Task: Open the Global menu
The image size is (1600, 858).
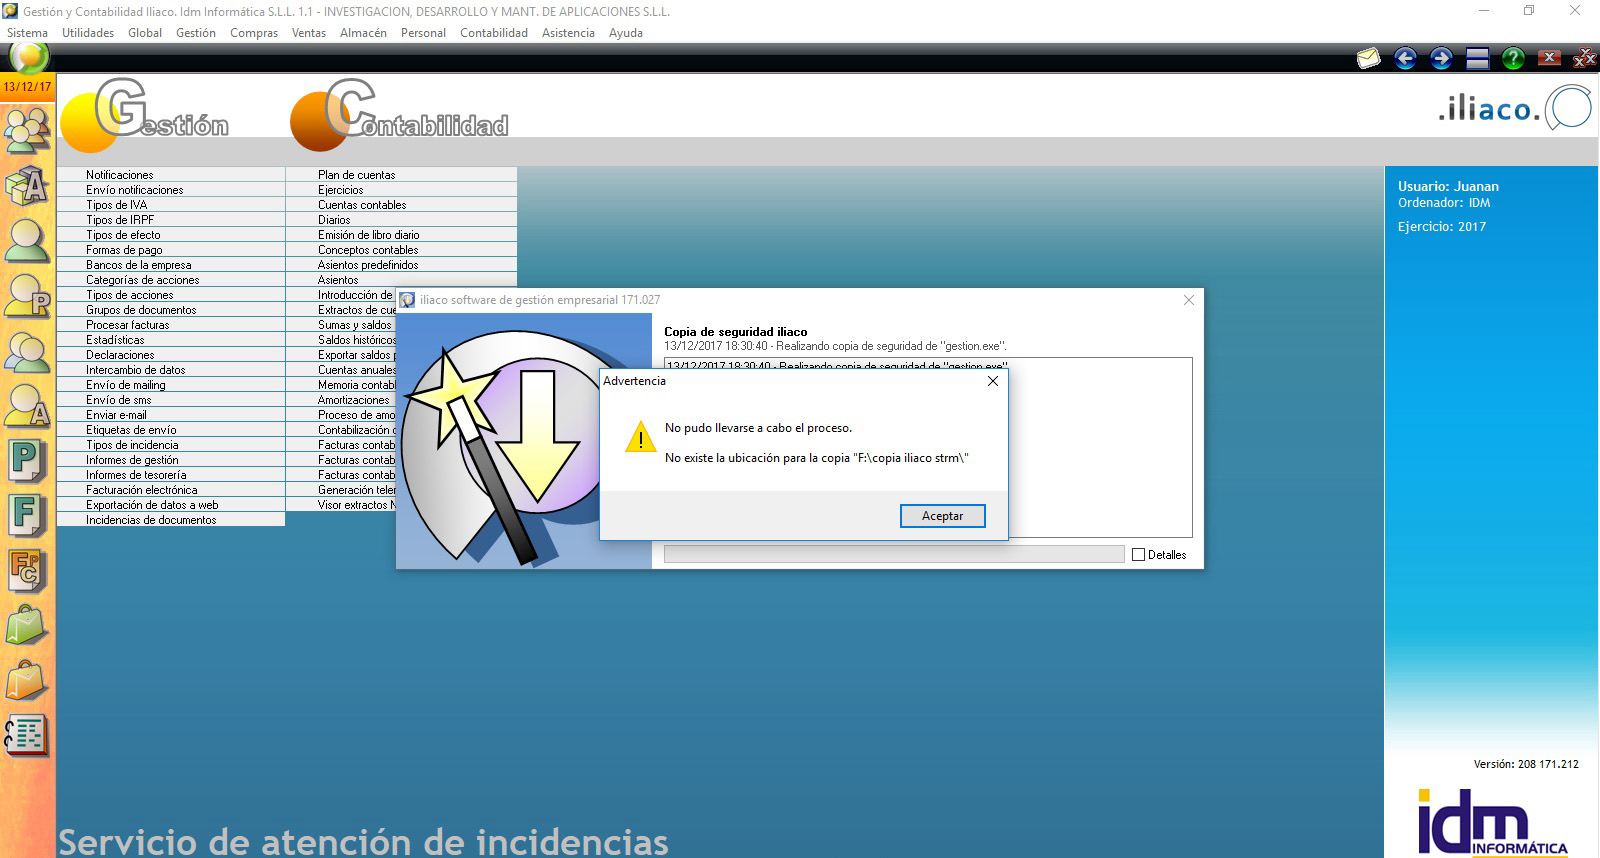Action: [145, 33]
